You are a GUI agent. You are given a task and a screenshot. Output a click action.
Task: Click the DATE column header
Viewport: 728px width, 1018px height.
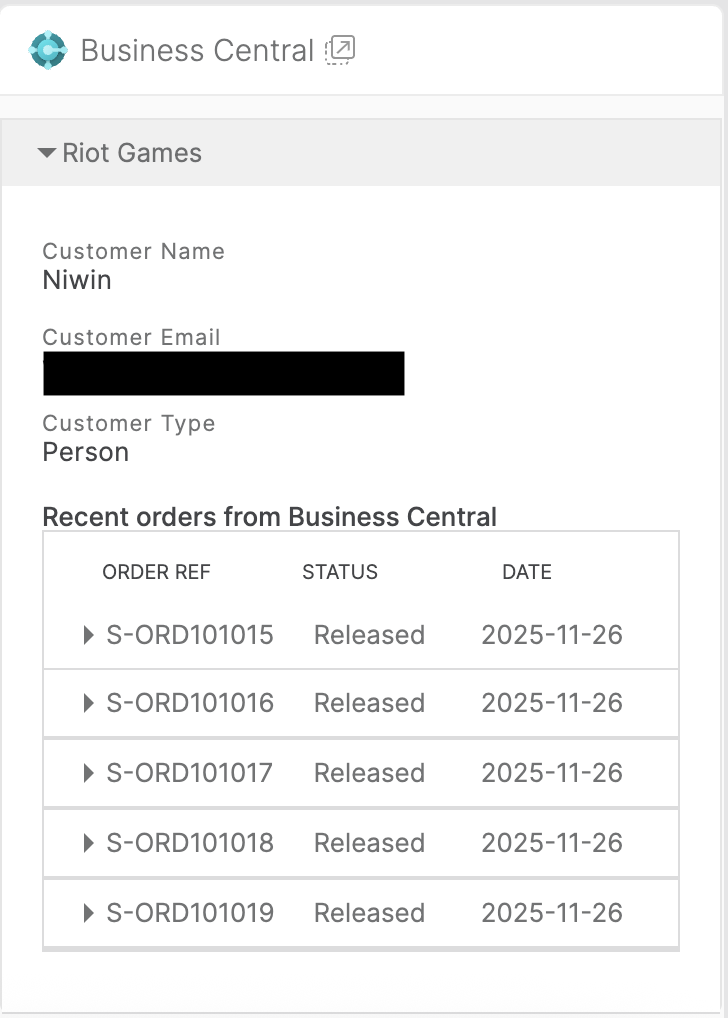[x=527, y=572]
